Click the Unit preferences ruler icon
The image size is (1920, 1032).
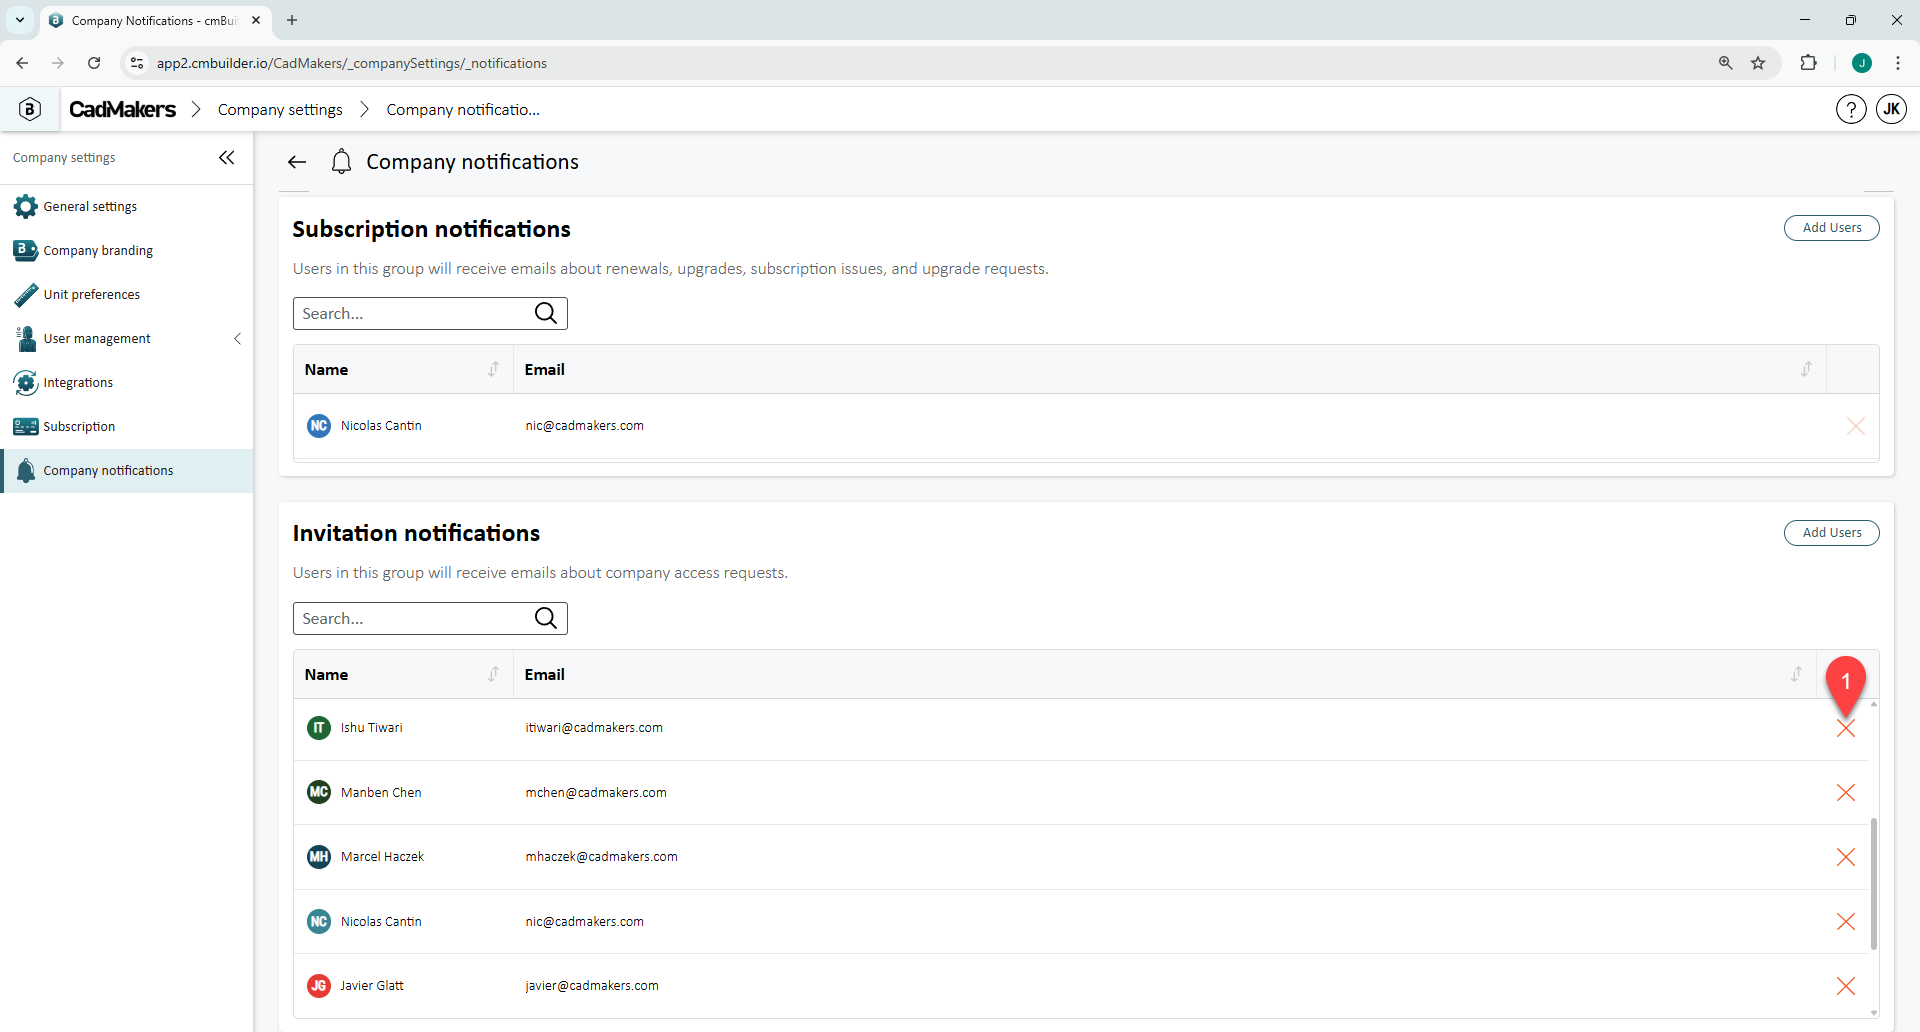point(26,294)
